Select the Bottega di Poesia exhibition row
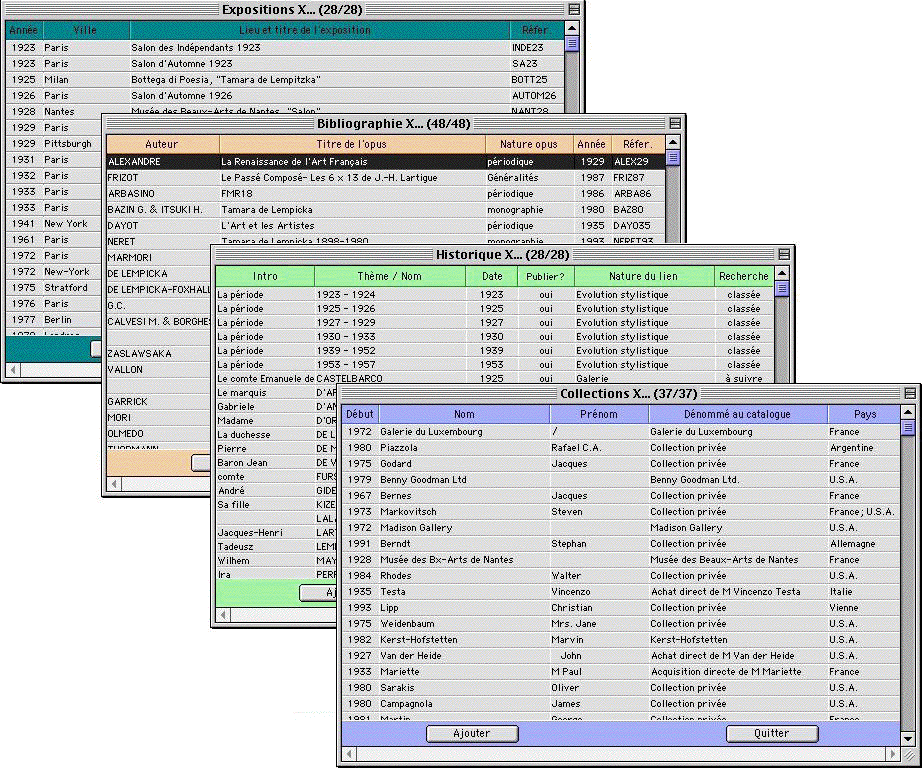 click(285, 79)
